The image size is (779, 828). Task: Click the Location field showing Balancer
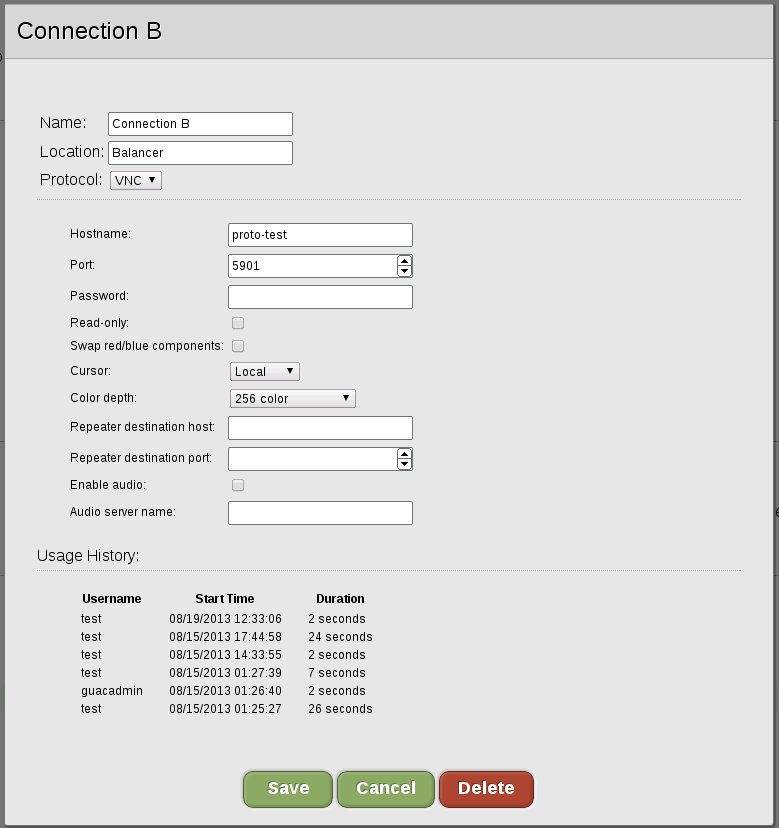[200, 153]
